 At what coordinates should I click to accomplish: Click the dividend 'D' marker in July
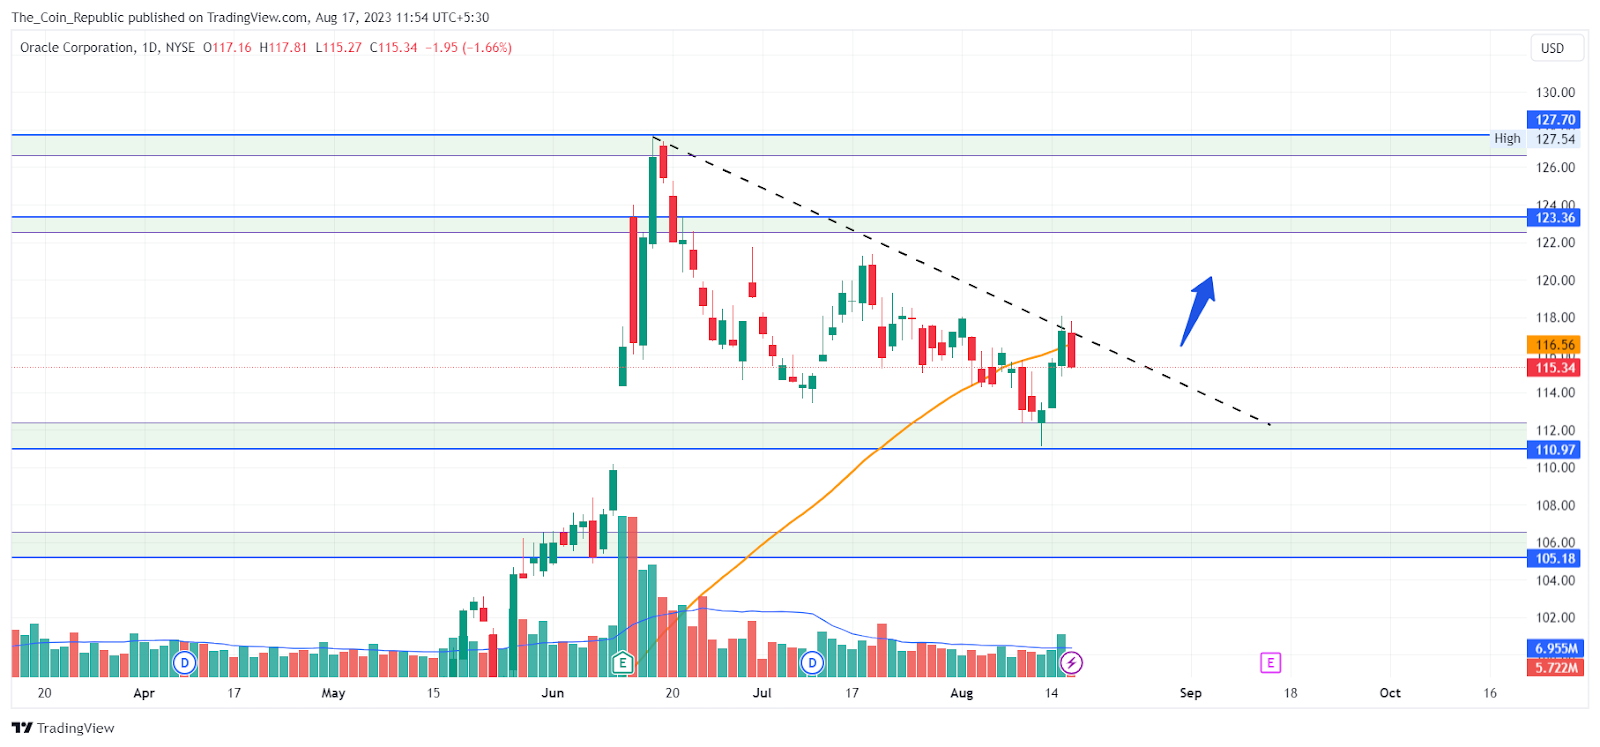click(812, 662)
